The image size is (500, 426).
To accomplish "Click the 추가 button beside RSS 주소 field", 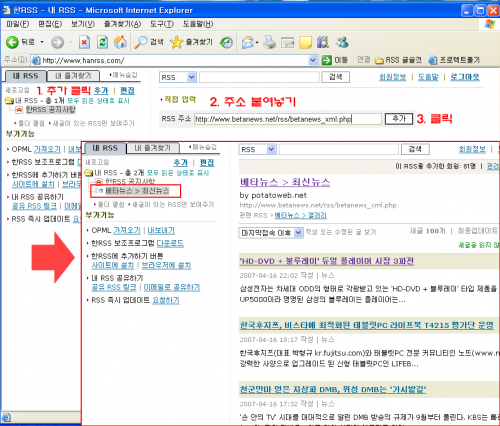I will (x=399, y=119).
